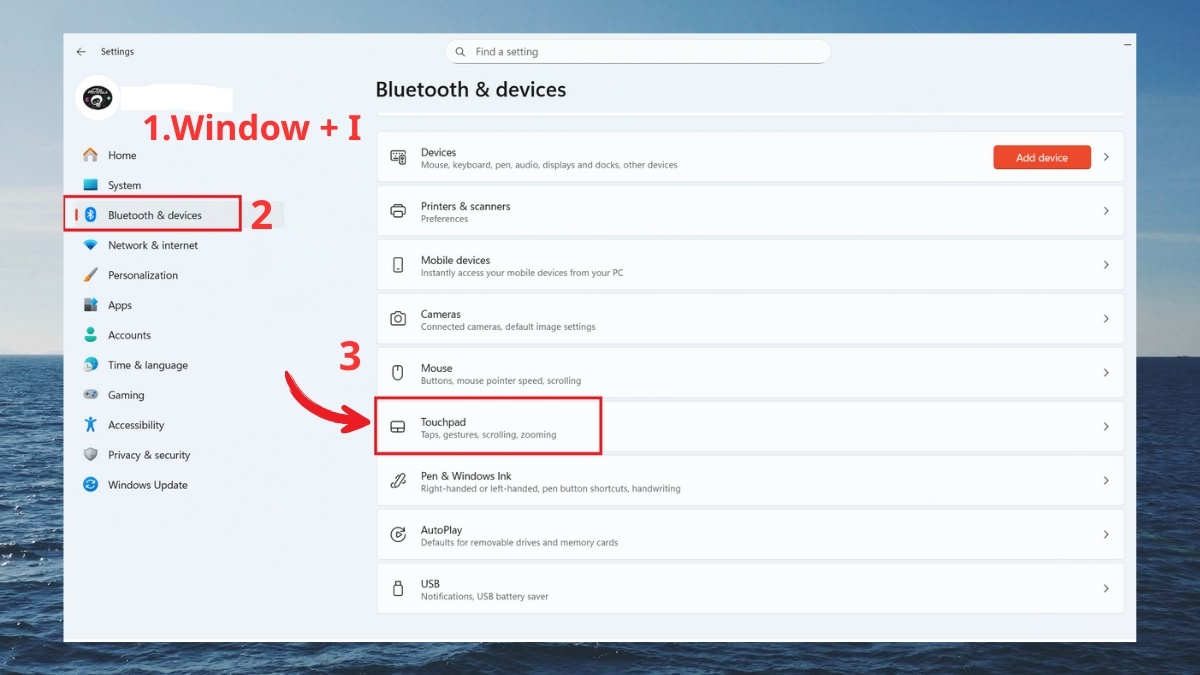Image resolution: width=1200 pixels, height=675 pixels.
Task: Click 'Taps, gestures, scrolling, zooming' text
Action: (489, 435)
